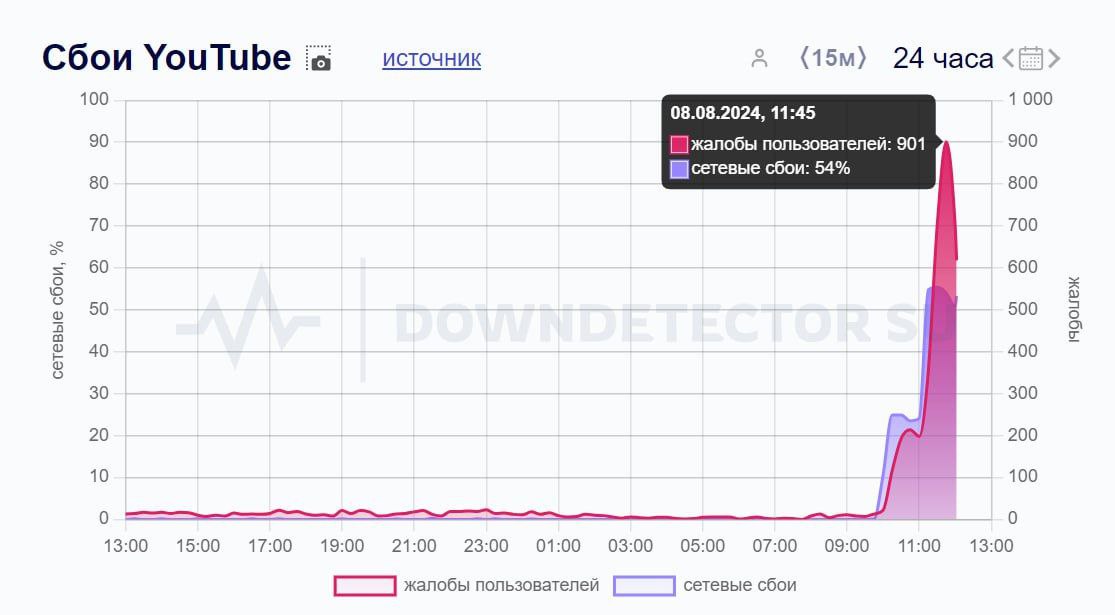The width and height of the screenshot is (1115, 615).
Task: Decrease interval with left bracket beside 15м
Action: [803, 58]
